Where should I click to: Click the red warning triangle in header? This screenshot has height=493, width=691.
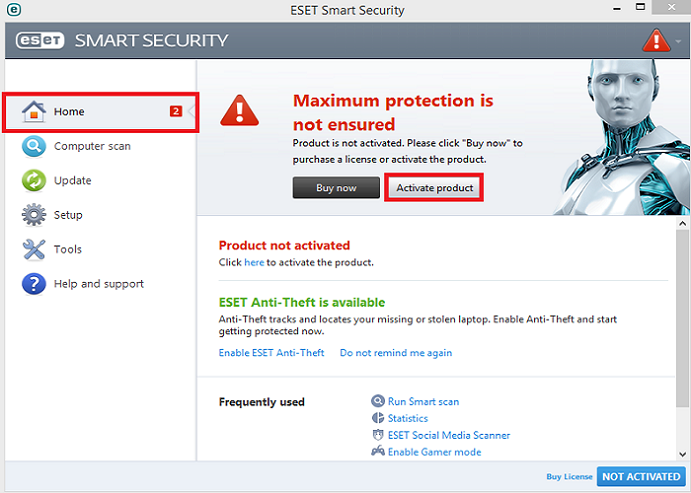(x=656, y=41)
